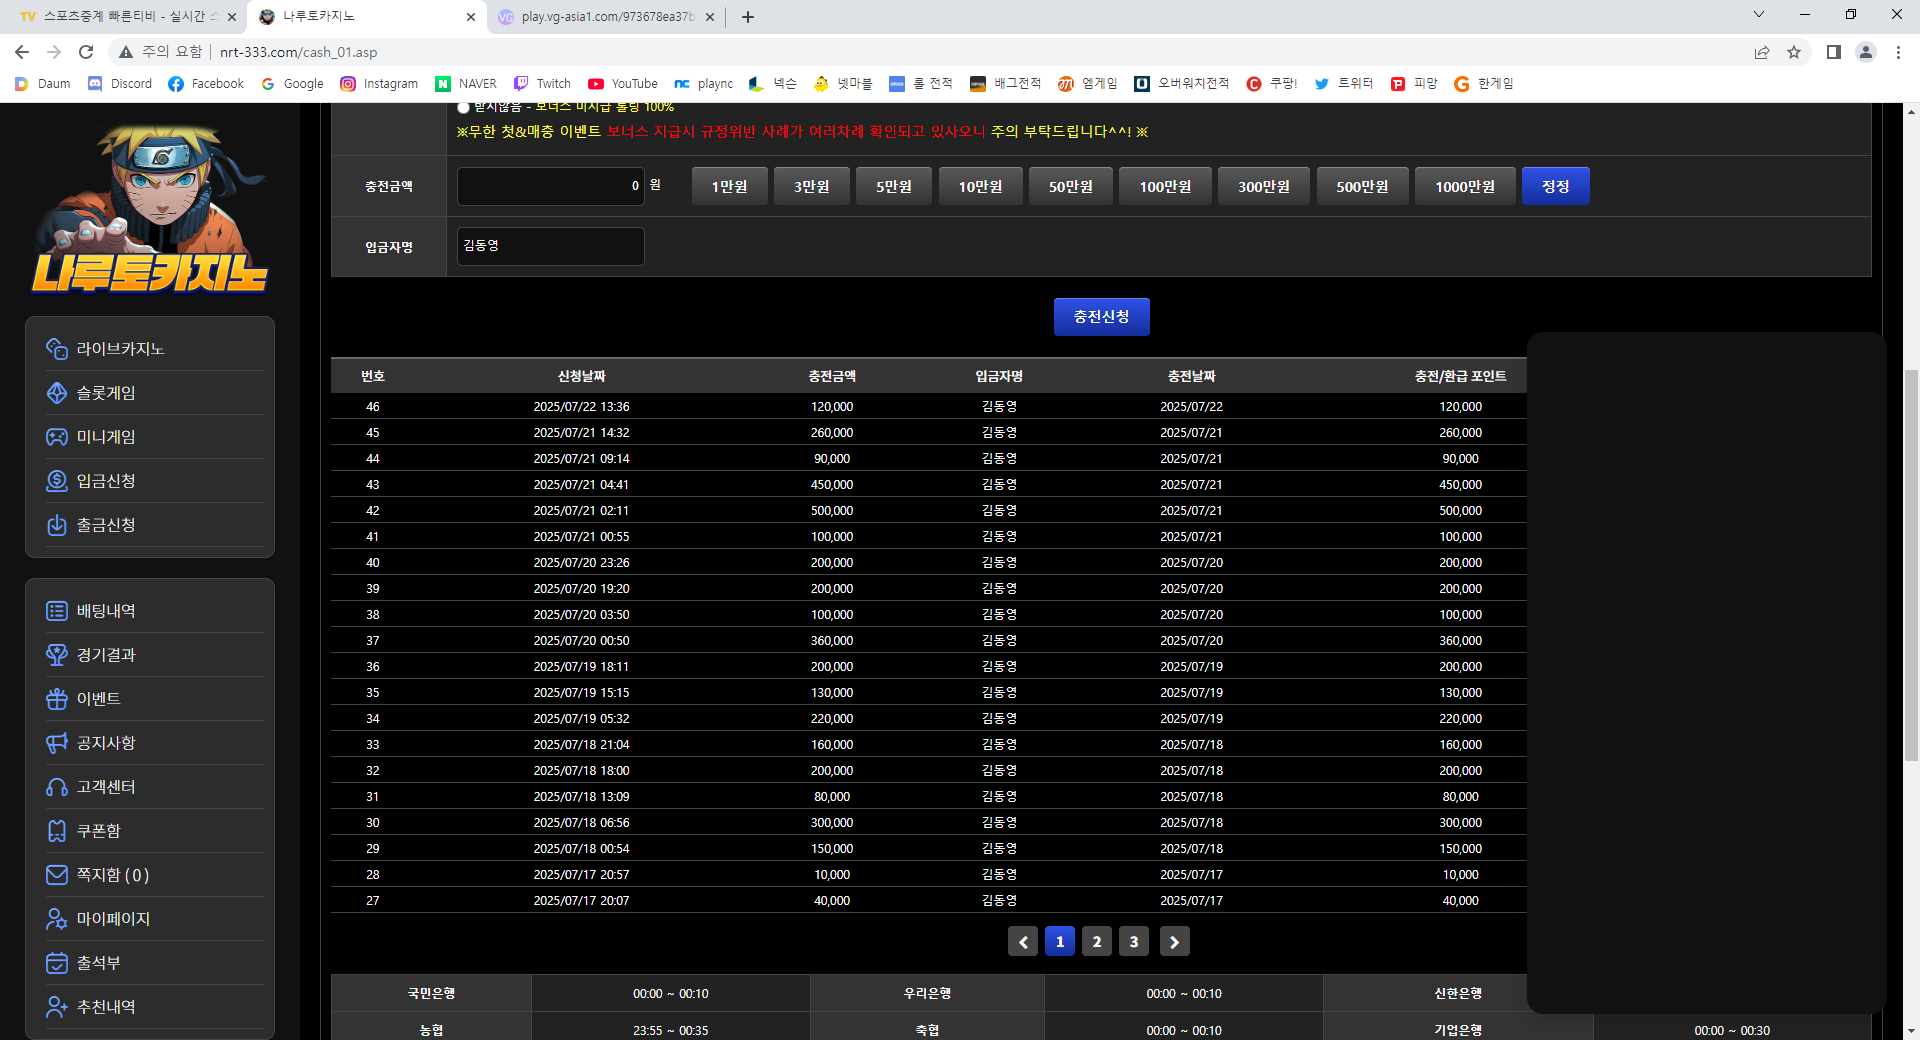Go to previous page of charge history
This screenshot has width=1920, height=1040.
pyautogui.click(x=1023, y=942)
